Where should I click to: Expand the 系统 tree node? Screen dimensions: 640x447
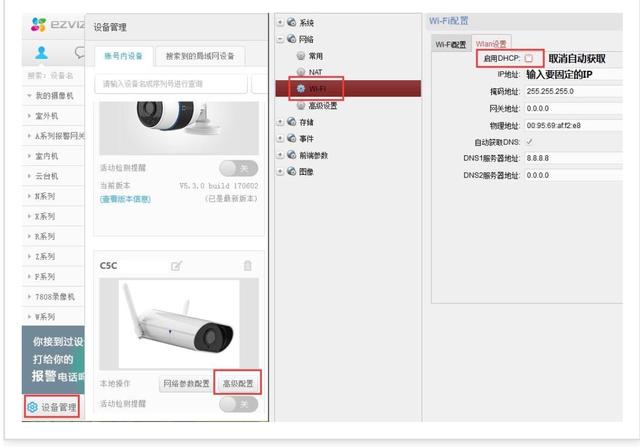tap(280, 22)
